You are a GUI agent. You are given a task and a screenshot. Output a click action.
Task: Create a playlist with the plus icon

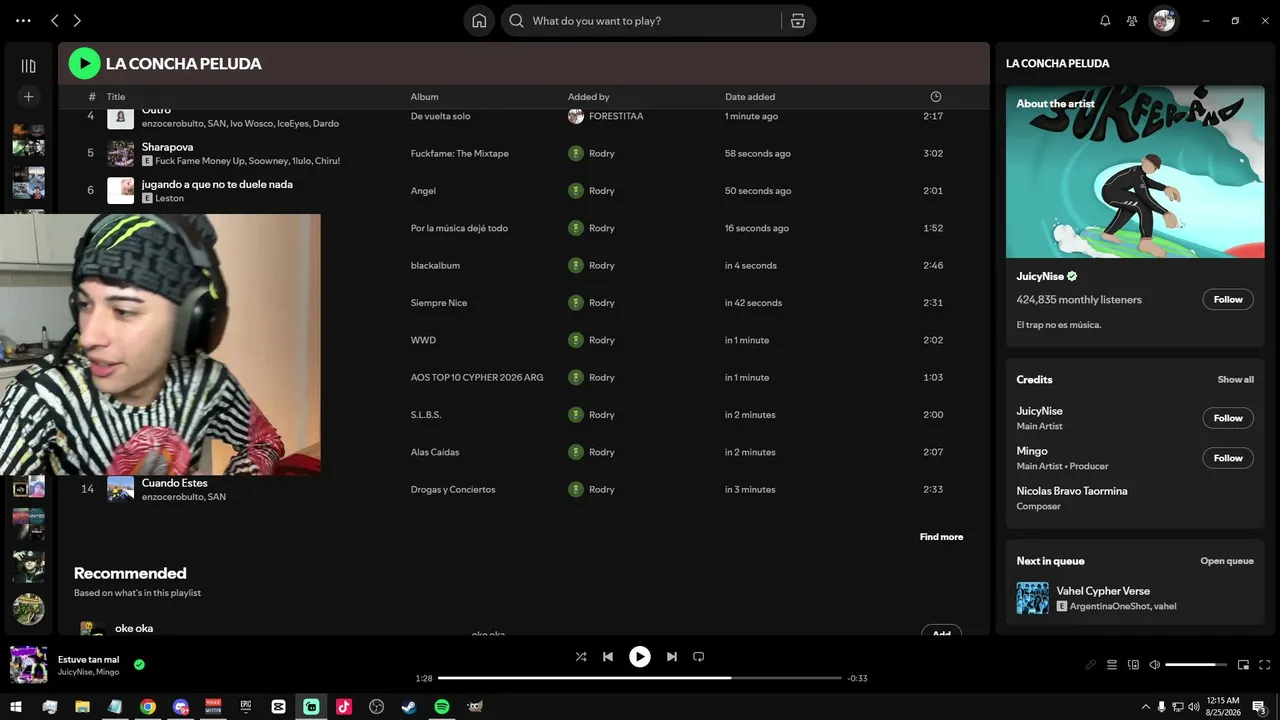click(29, 96)
